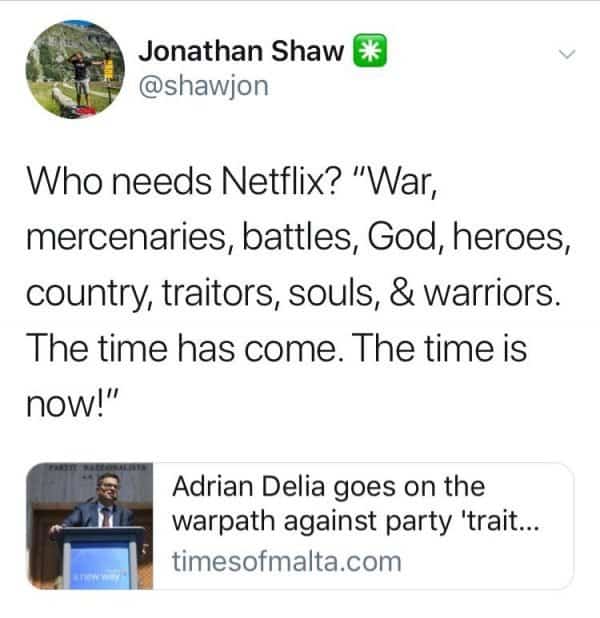Click the empty card area right of timesofmalta.com
Image resolution: width=600 pixels, height=618 pixels.
[487, 562]
